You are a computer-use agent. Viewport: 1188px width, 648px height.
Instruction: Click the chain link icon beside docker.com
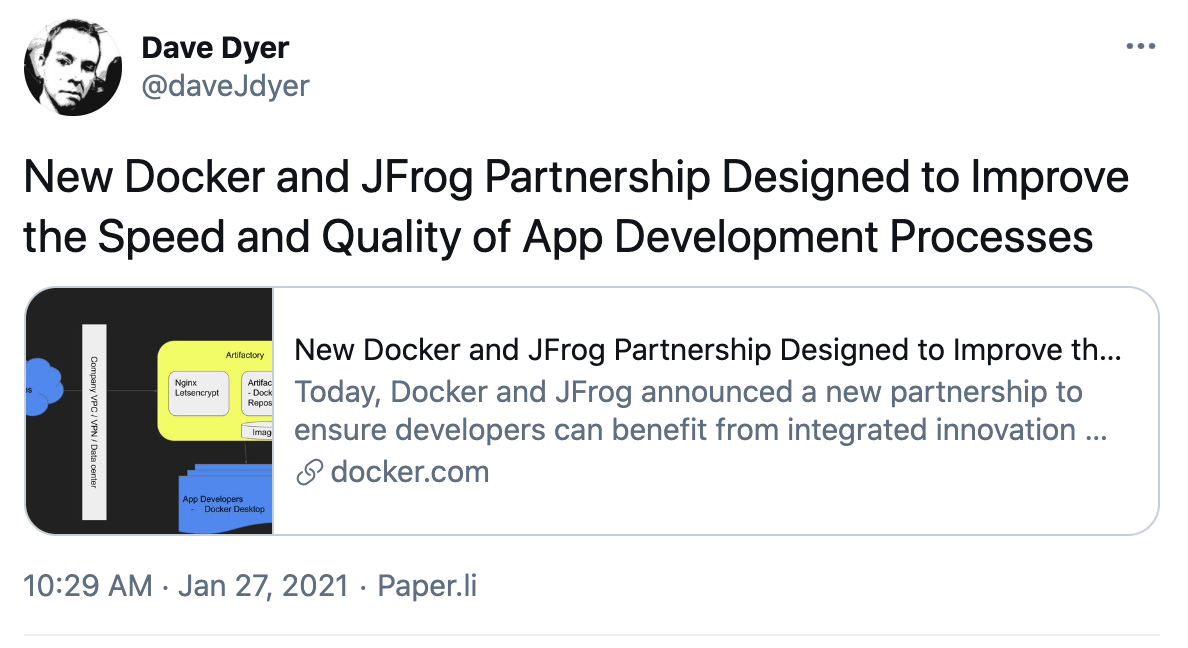click(x=310, y=473)
